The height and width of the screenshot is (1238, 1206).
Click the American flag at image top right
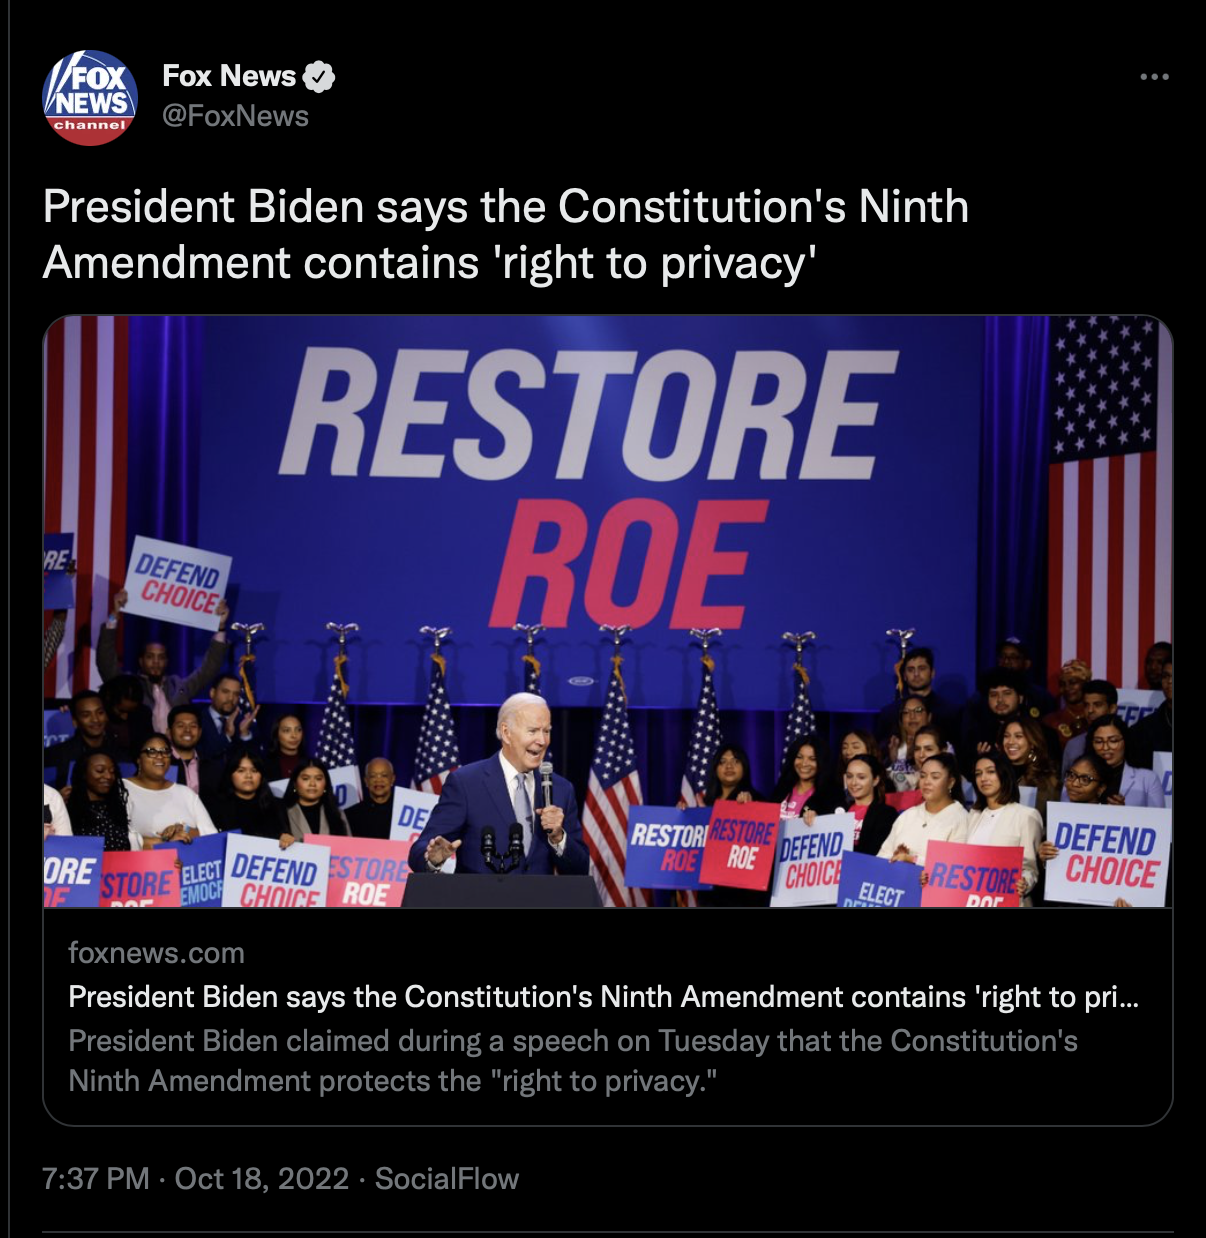click(1107, 500)
